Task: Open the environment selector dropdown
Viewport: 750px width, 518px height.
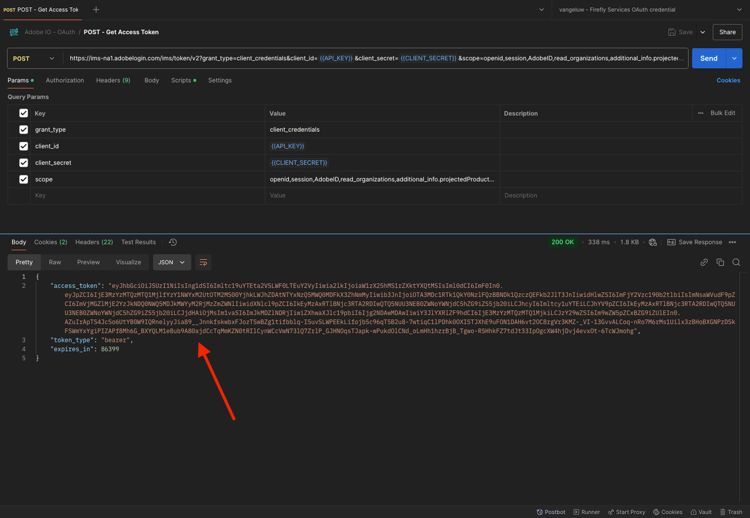Action: click(650, 10)
